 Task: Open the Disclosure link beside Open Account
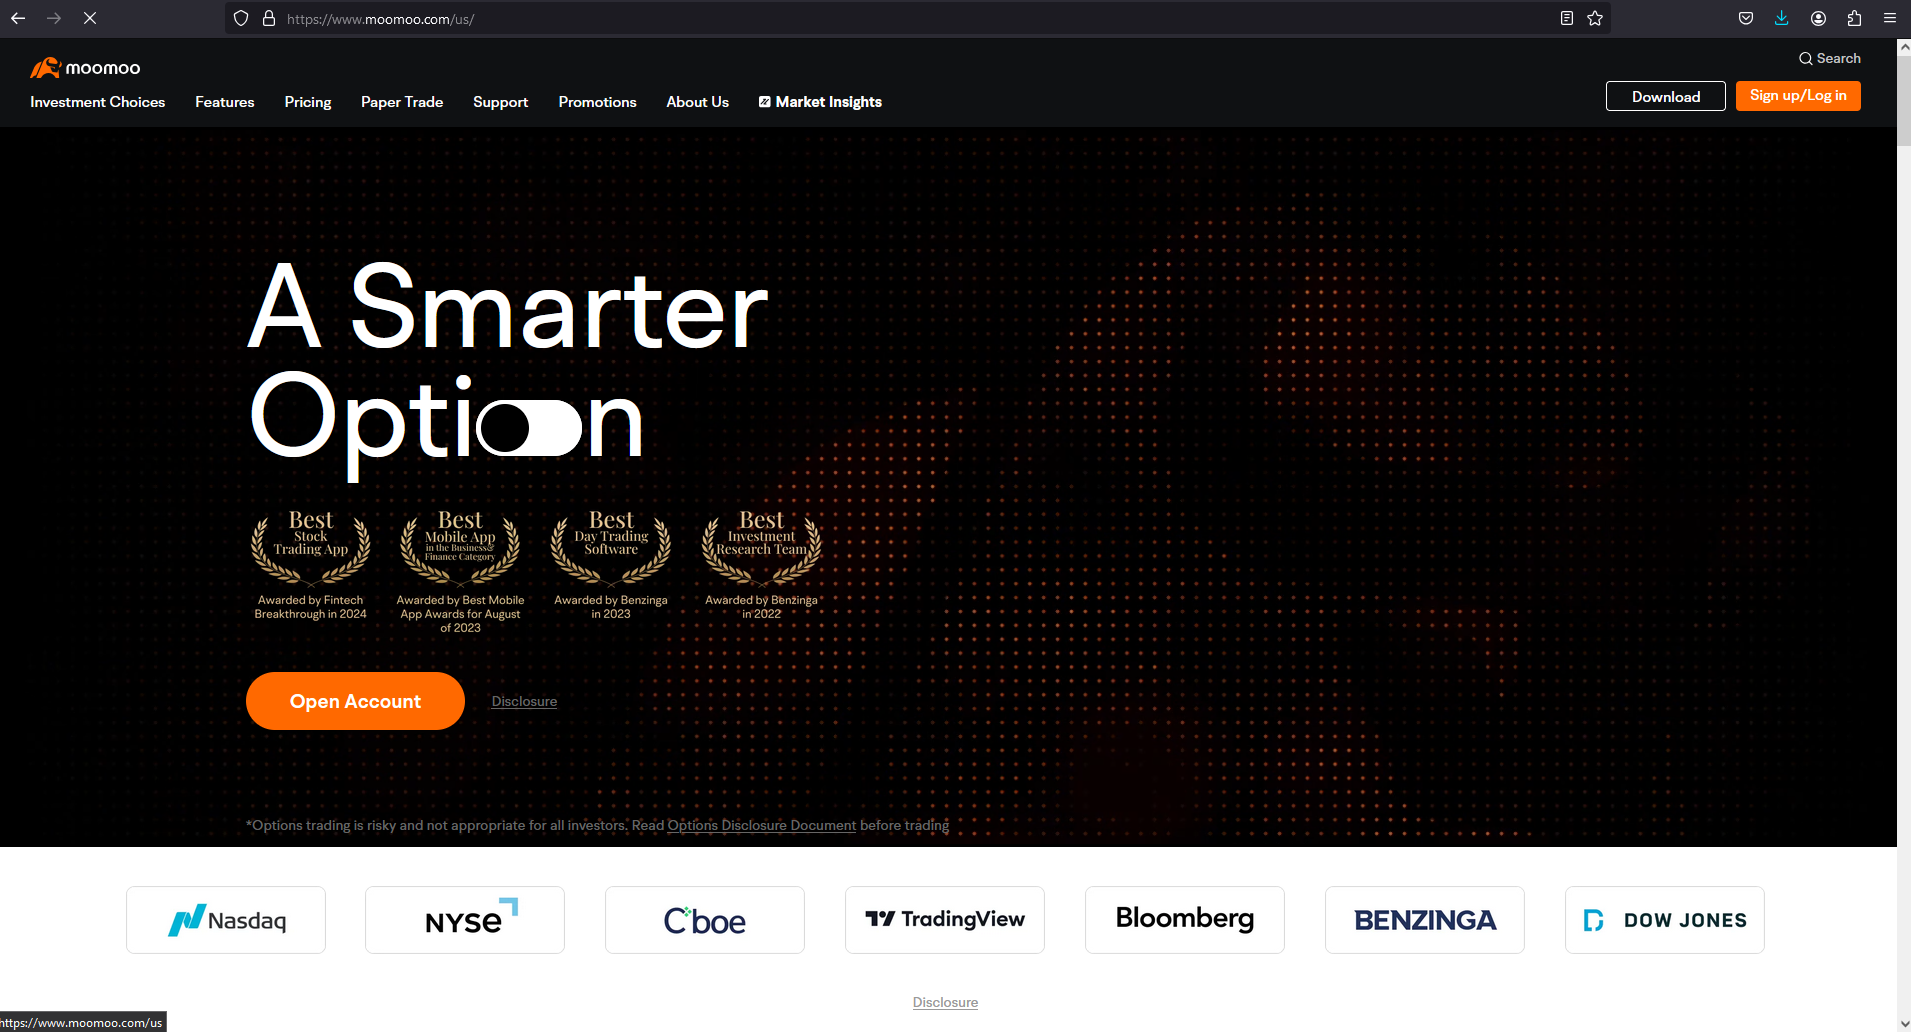tap(524, 701)
